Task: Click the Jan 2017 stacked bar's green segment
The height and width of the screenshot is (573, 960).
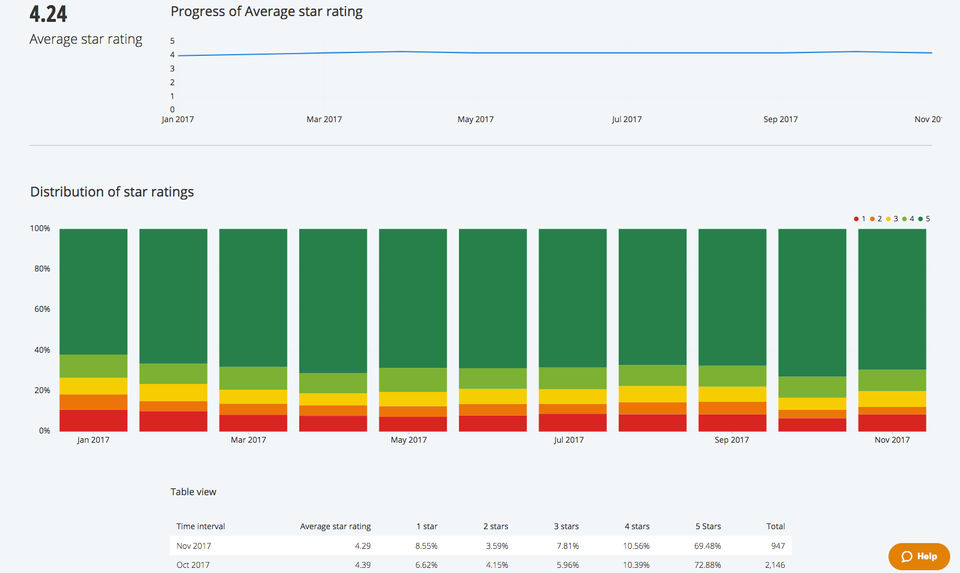Action: [x=93, y=290]
